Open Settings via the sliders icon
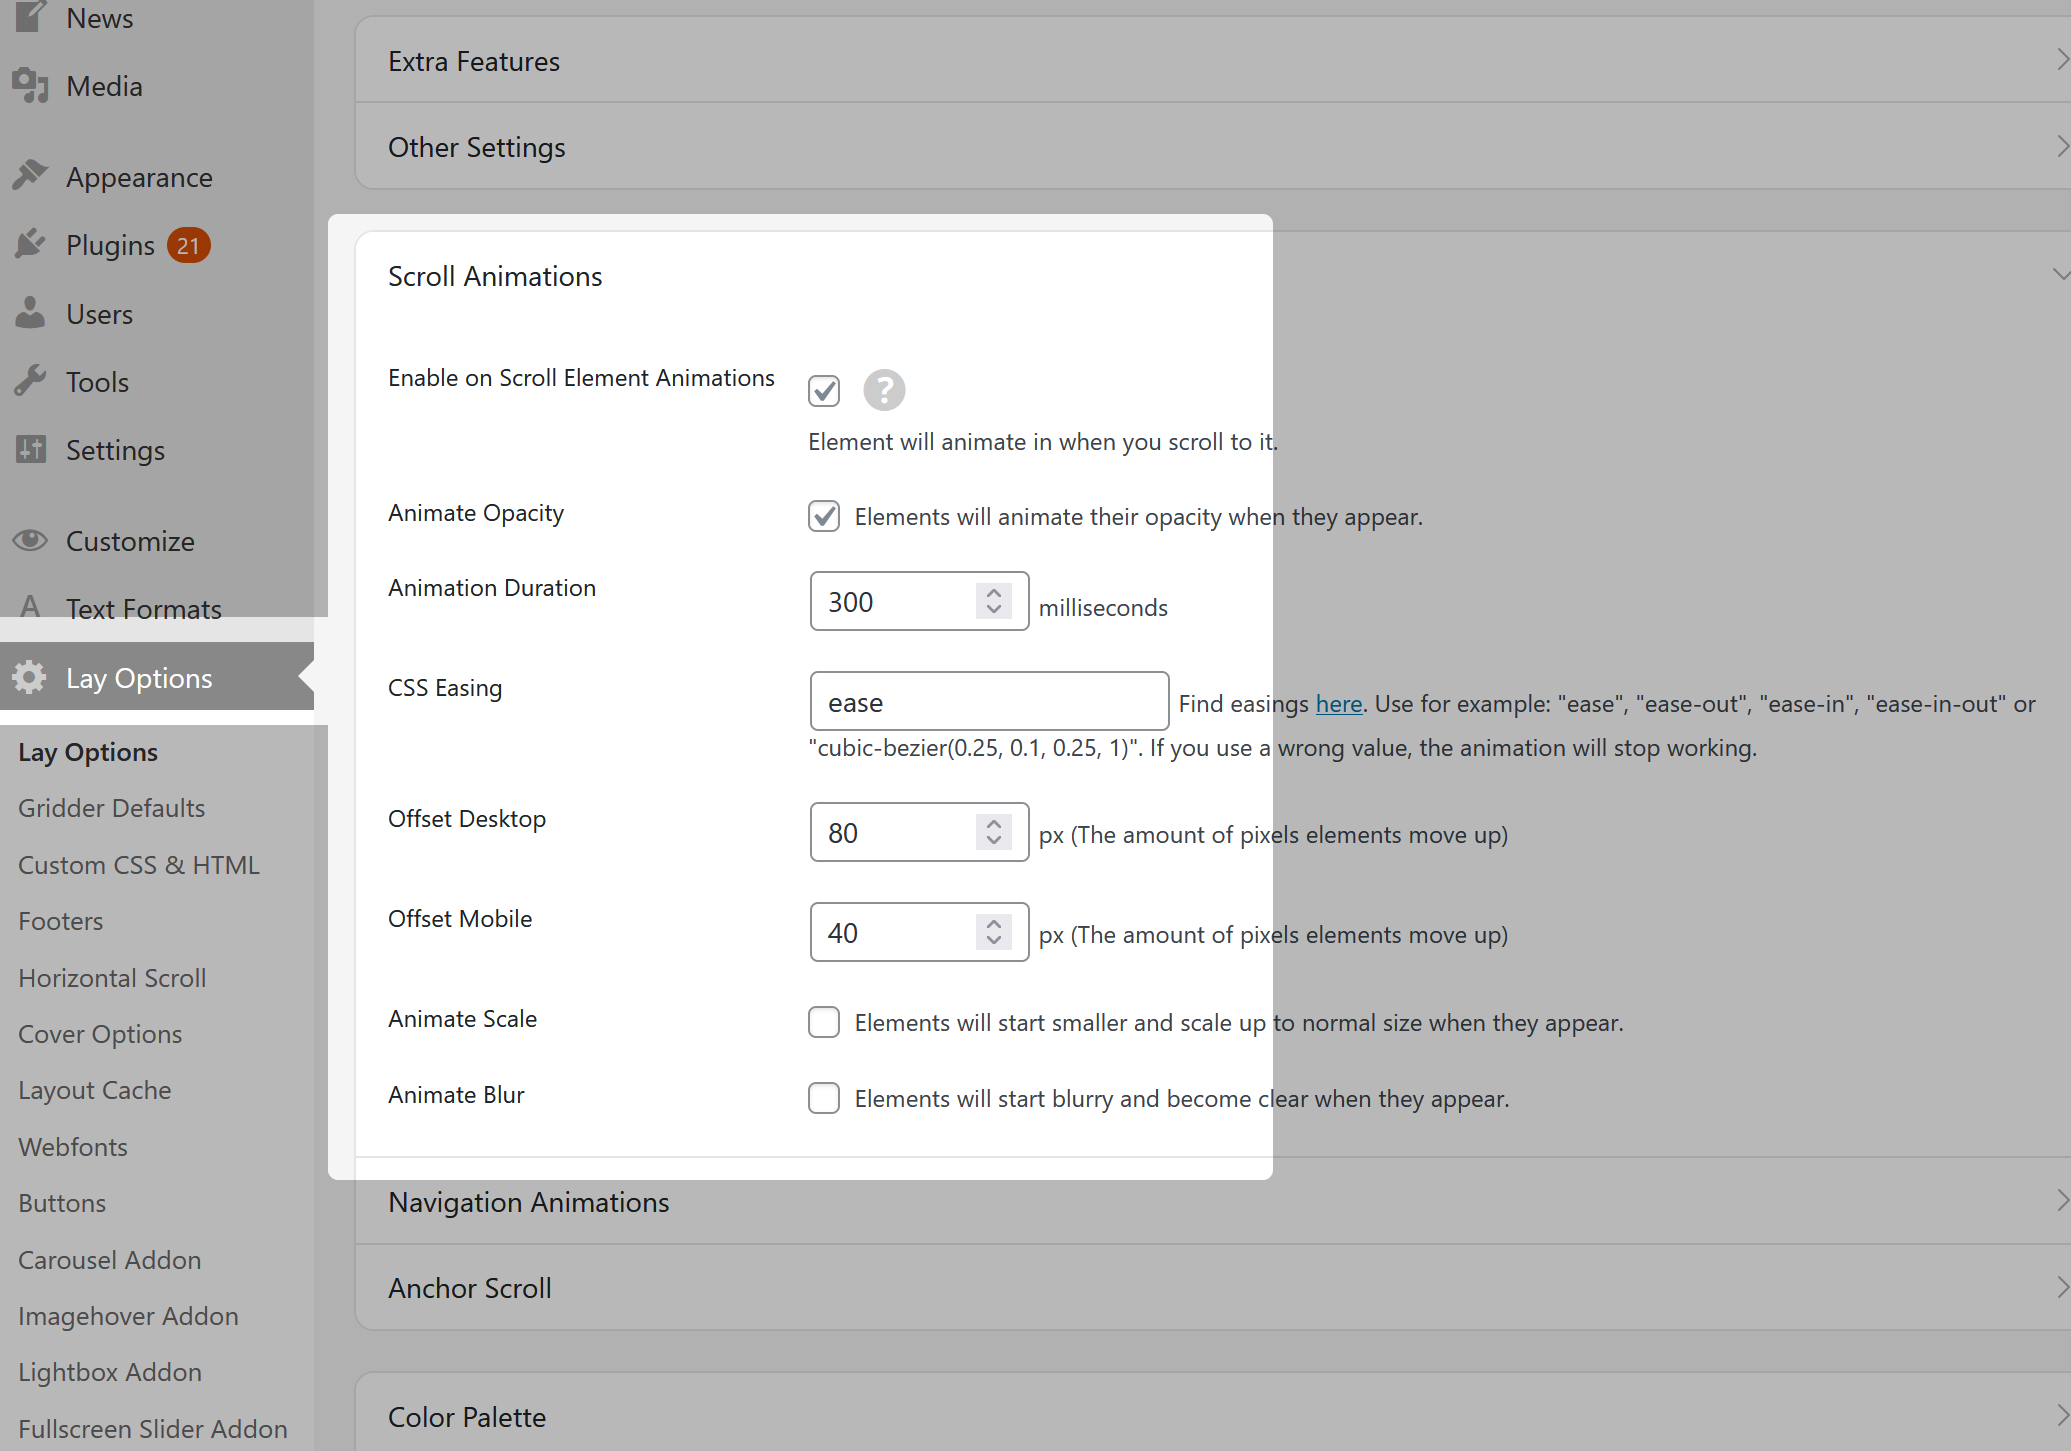Image resolution: width=2071 pixels, height=1451 pixels. click(30, 449)
